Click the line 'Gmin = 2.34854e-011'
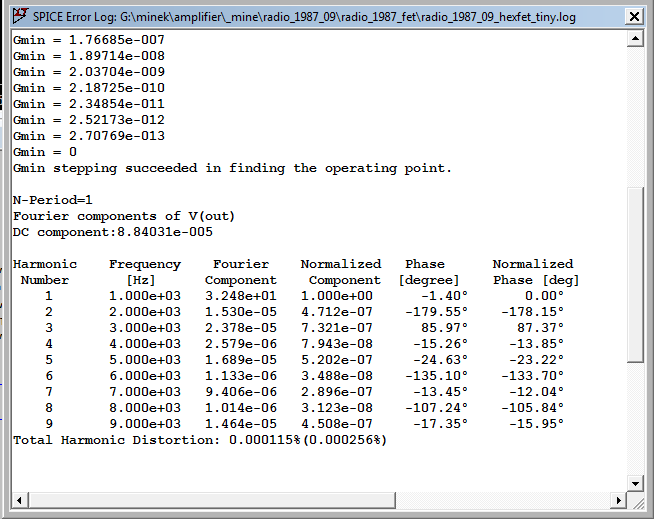The image size is (654, 519). click(x=89, y=104)
